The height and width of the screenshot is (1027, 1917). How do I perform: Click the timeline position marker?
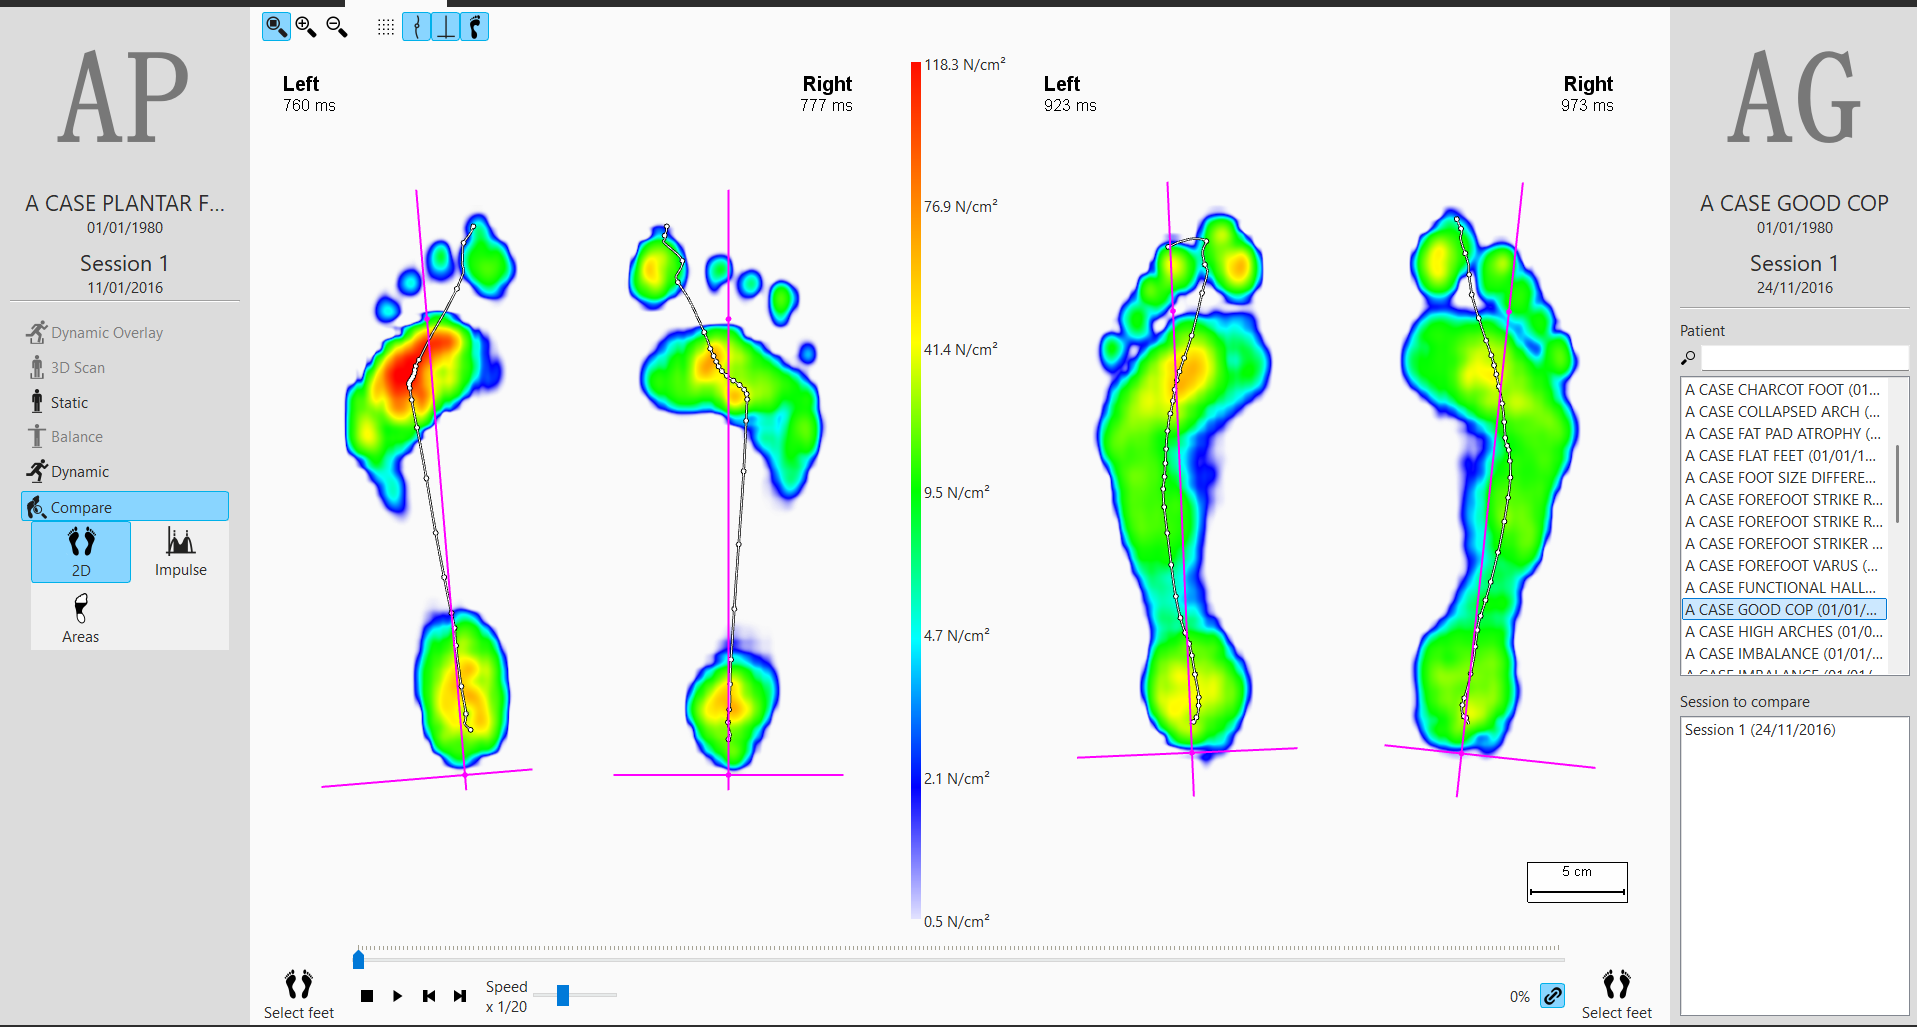tap(358, 960)
